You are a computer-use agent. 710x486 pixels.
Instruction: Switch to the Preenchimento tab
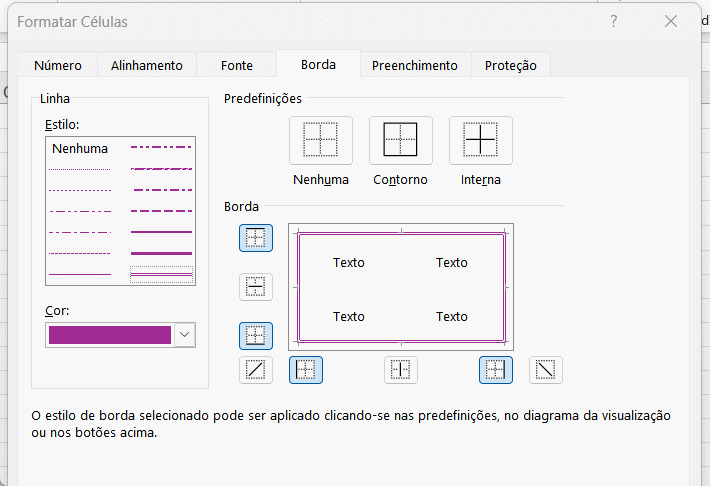coord(414,65)
